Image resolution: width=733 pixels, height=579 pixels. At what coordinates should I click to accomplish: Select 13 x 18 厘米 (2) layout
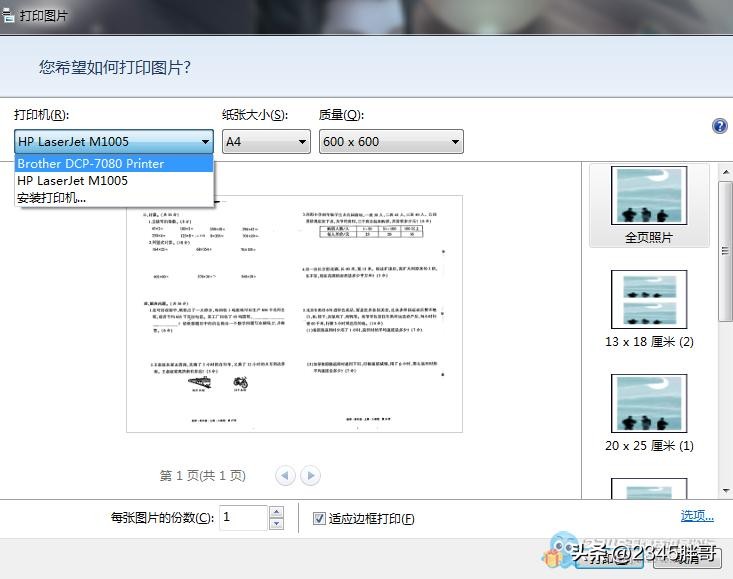[x=649, y=309]
